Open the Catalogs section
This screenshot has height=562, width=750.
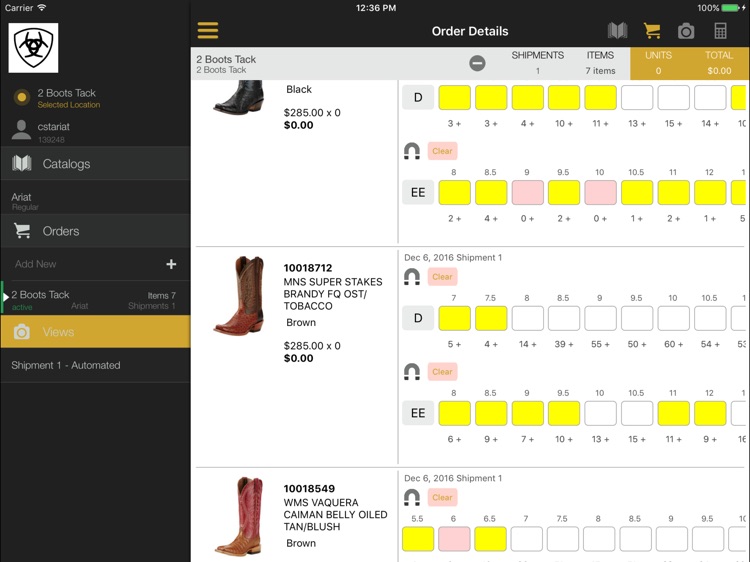coord(66,164)
